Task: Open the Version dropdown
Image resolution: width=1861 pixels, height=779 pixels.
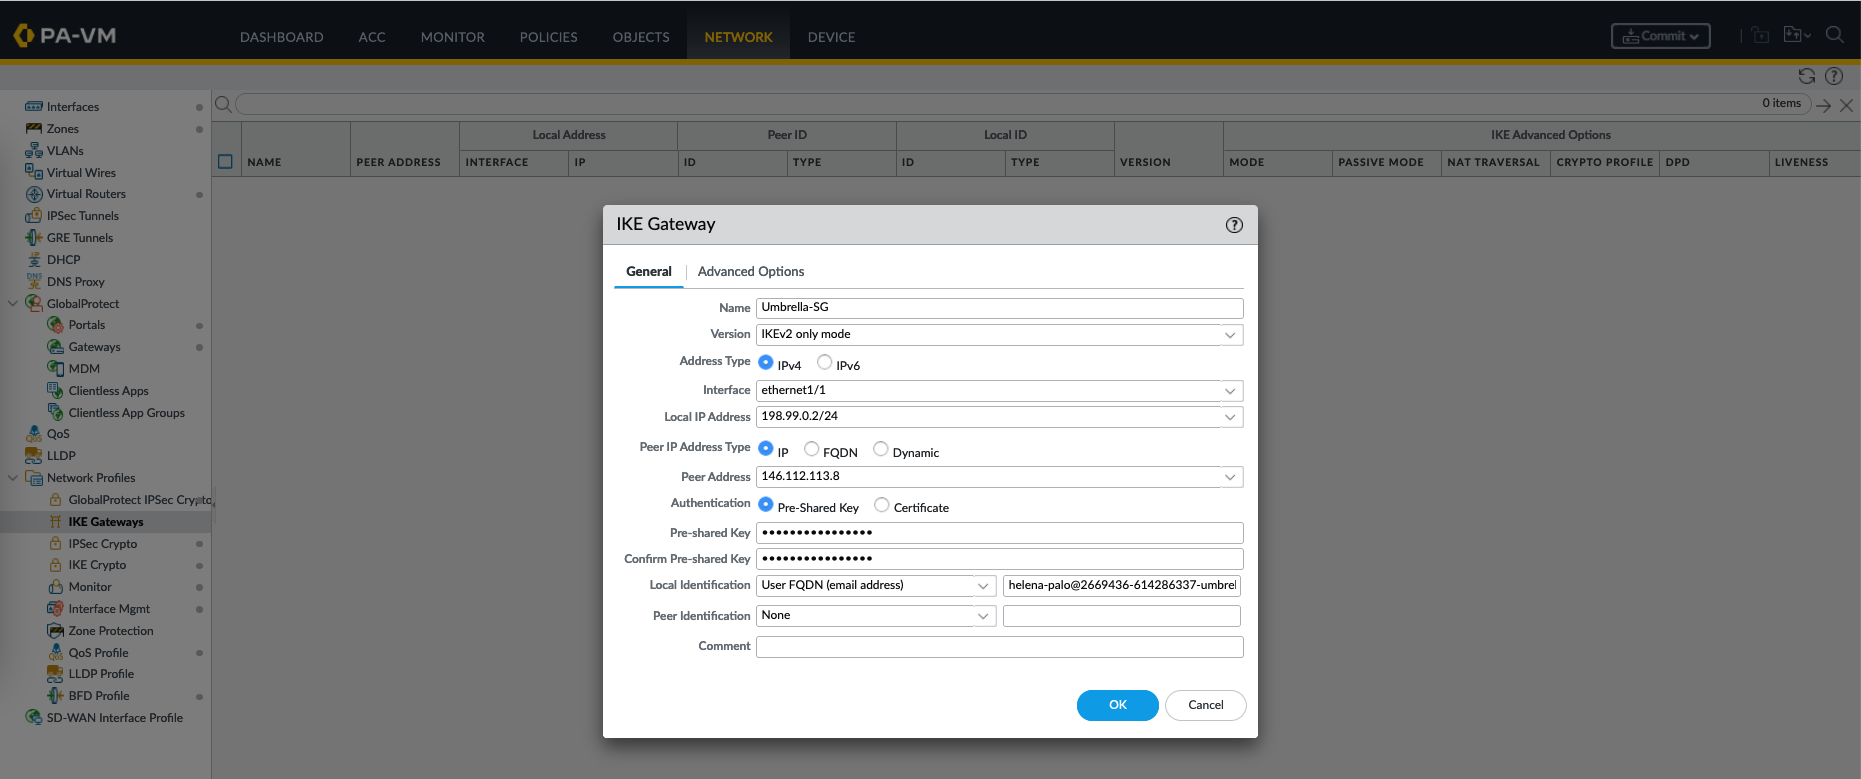Action: click(1230, 335)
